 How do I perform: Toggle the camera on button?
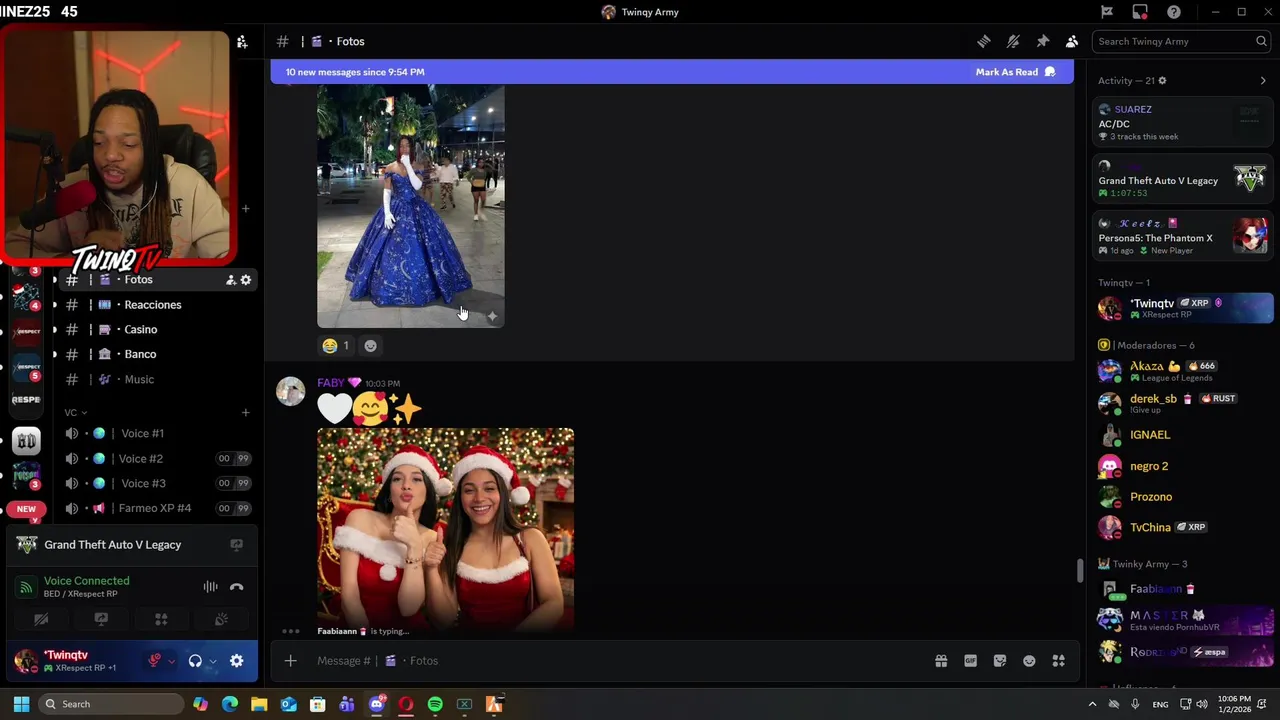click(x=41, y=620)
